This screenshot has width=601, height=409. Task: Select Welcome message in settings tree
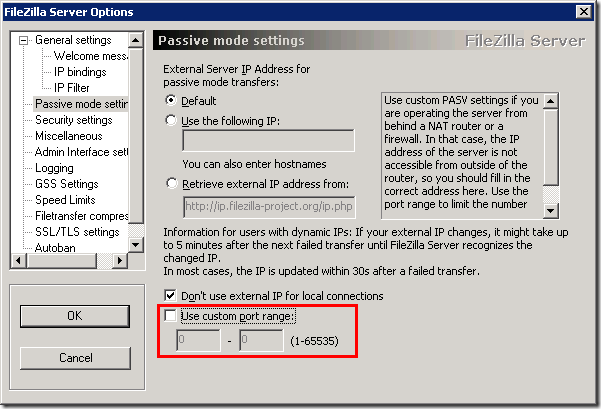tap(90, 56)
